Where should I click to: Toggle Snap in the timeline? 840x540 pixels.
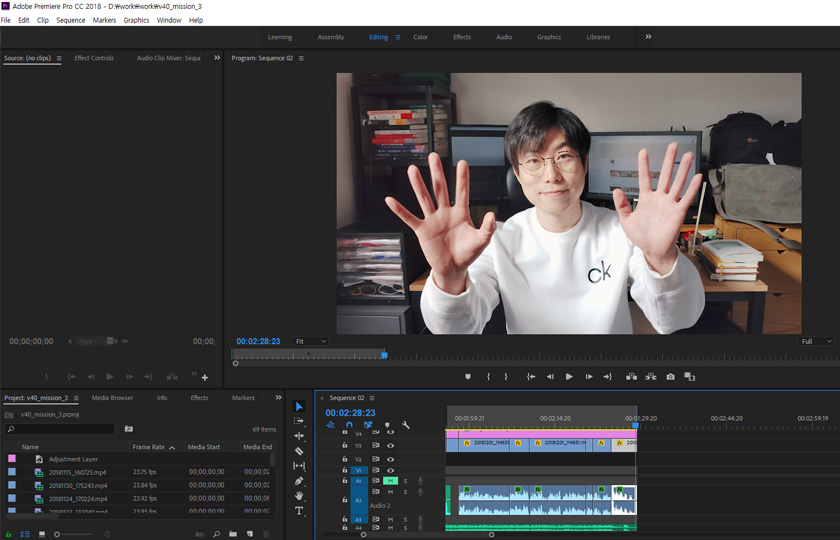(349, 425)
